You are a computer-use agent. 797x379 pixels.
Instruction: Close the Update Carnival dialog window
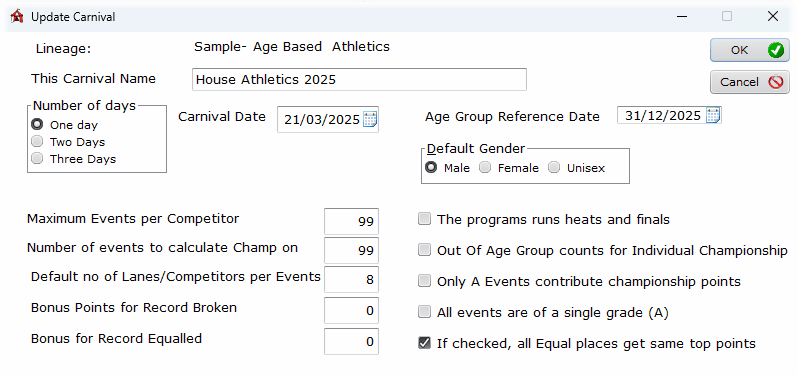773,16
